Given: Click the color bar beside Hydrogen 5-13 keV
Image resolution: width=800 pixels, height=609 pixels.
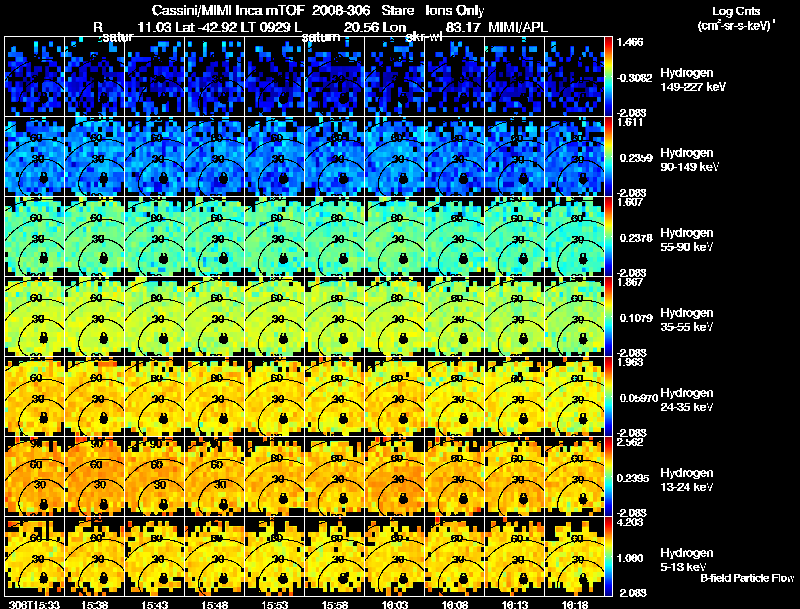Looking at the screenshot, I should pyautogui.click(x=608, y=556).
